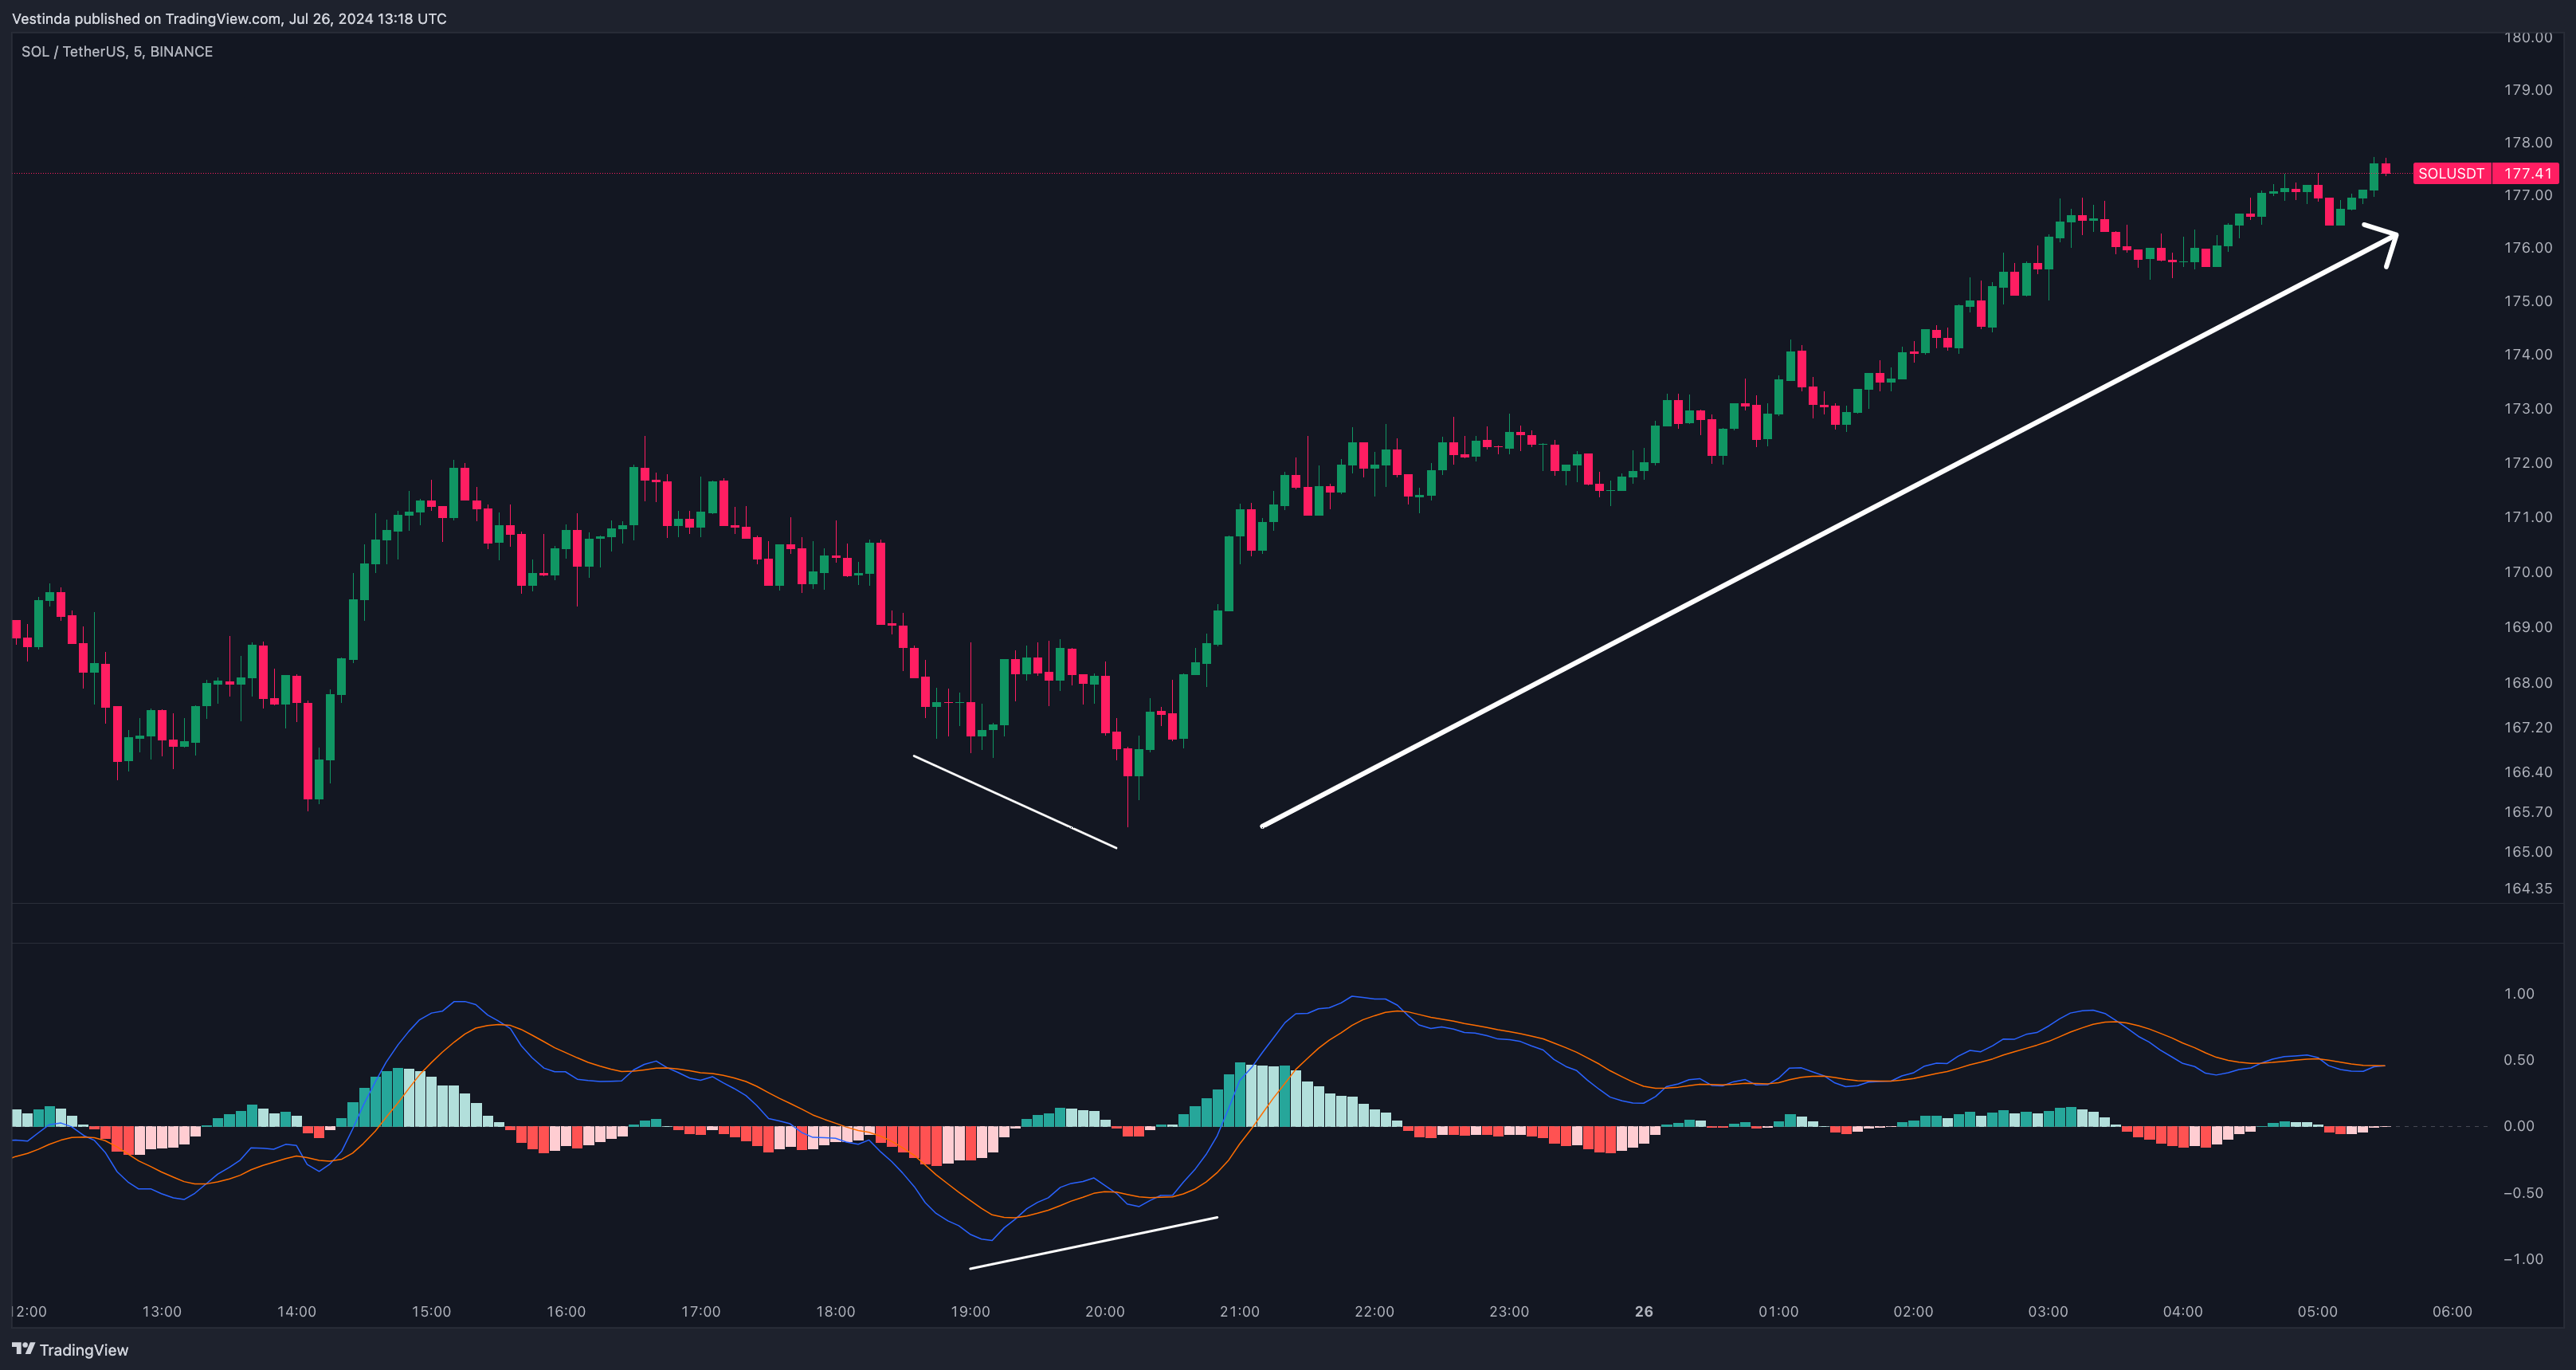Click the 17:00 time axis label
The height and width of the screenshot is (1370, 2576).
click(x=701, y=1311)
